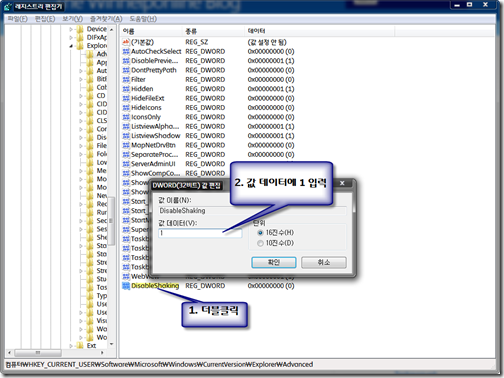Click the ListviewShadow value icon
This screenshot has width=504, height=378.
click(126, 136)
